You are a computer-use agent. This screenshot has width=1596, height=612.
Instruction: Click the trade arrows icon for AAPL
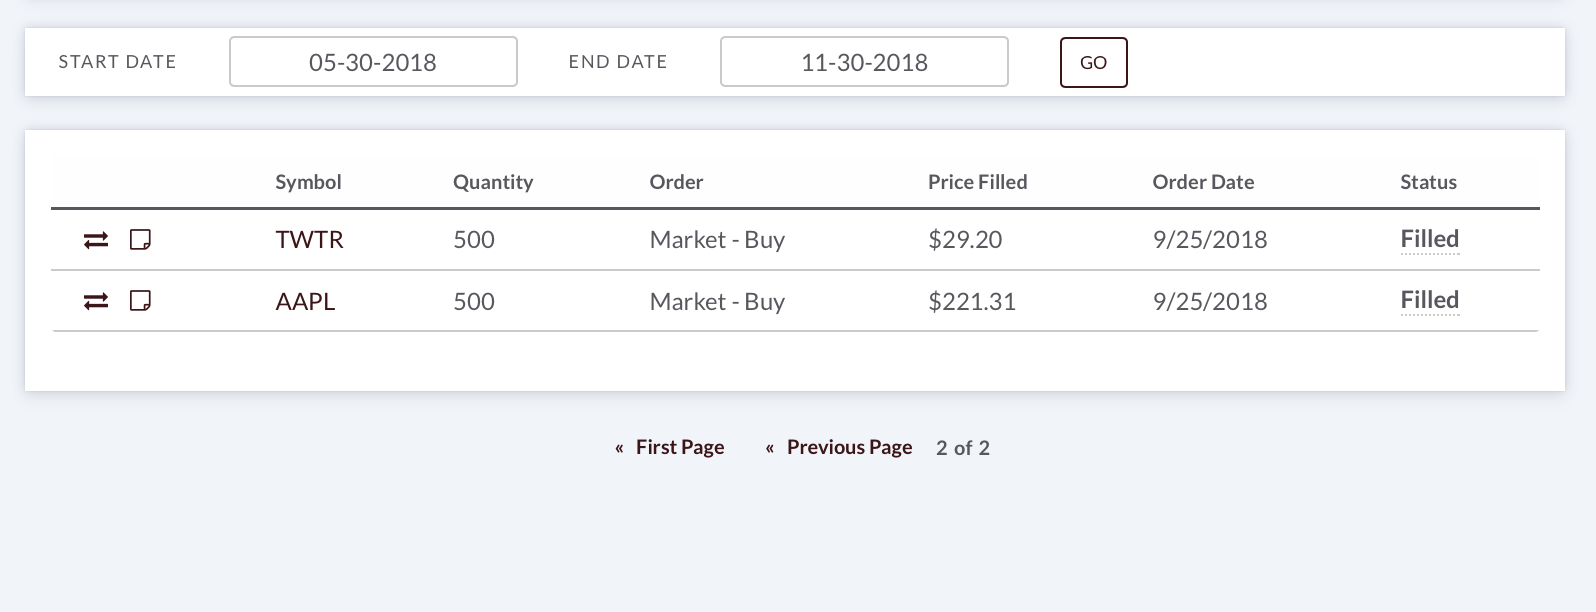(96, 301)
